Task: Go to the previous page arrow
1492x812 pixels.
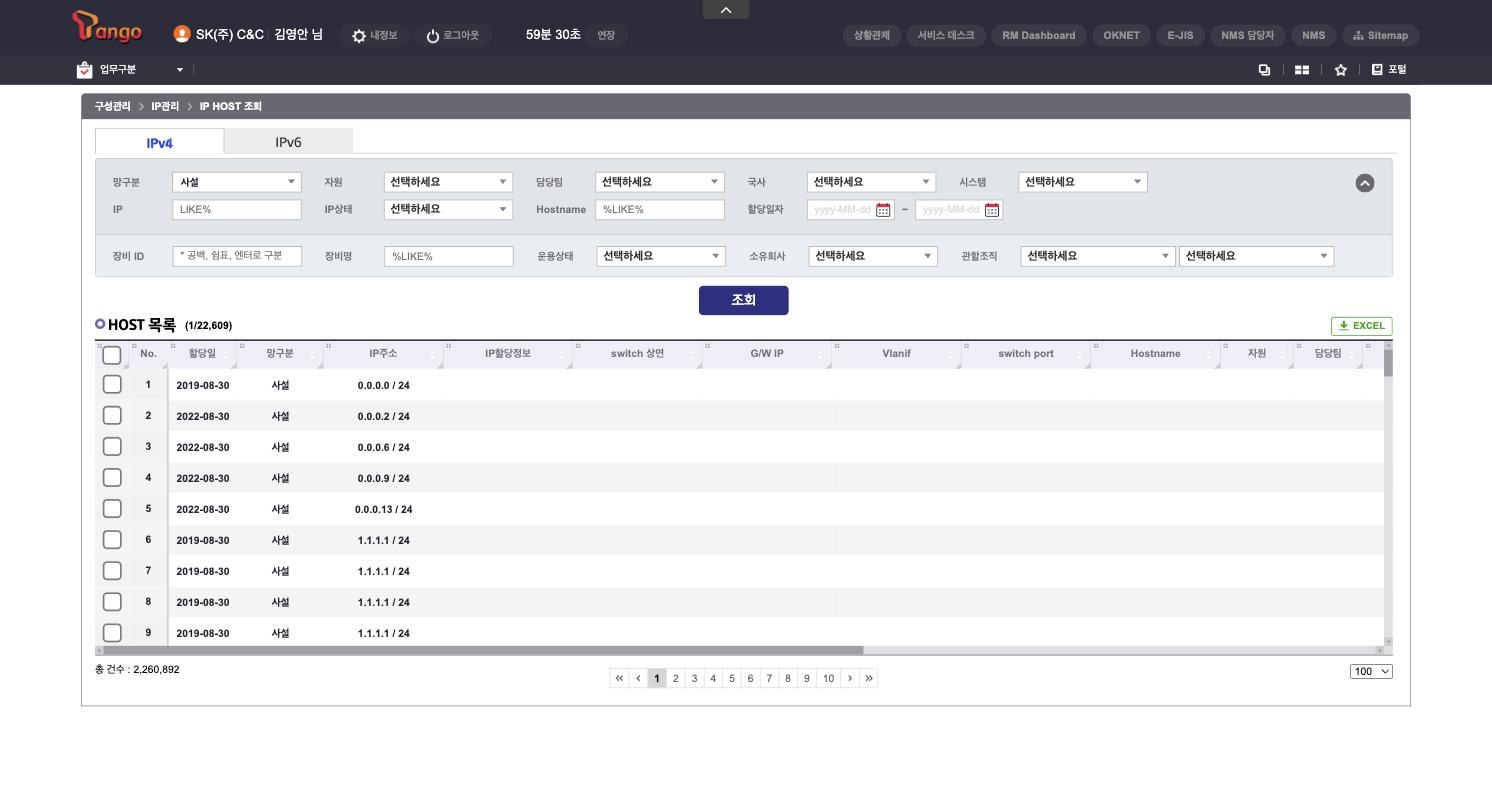Action: coord(638,678)
